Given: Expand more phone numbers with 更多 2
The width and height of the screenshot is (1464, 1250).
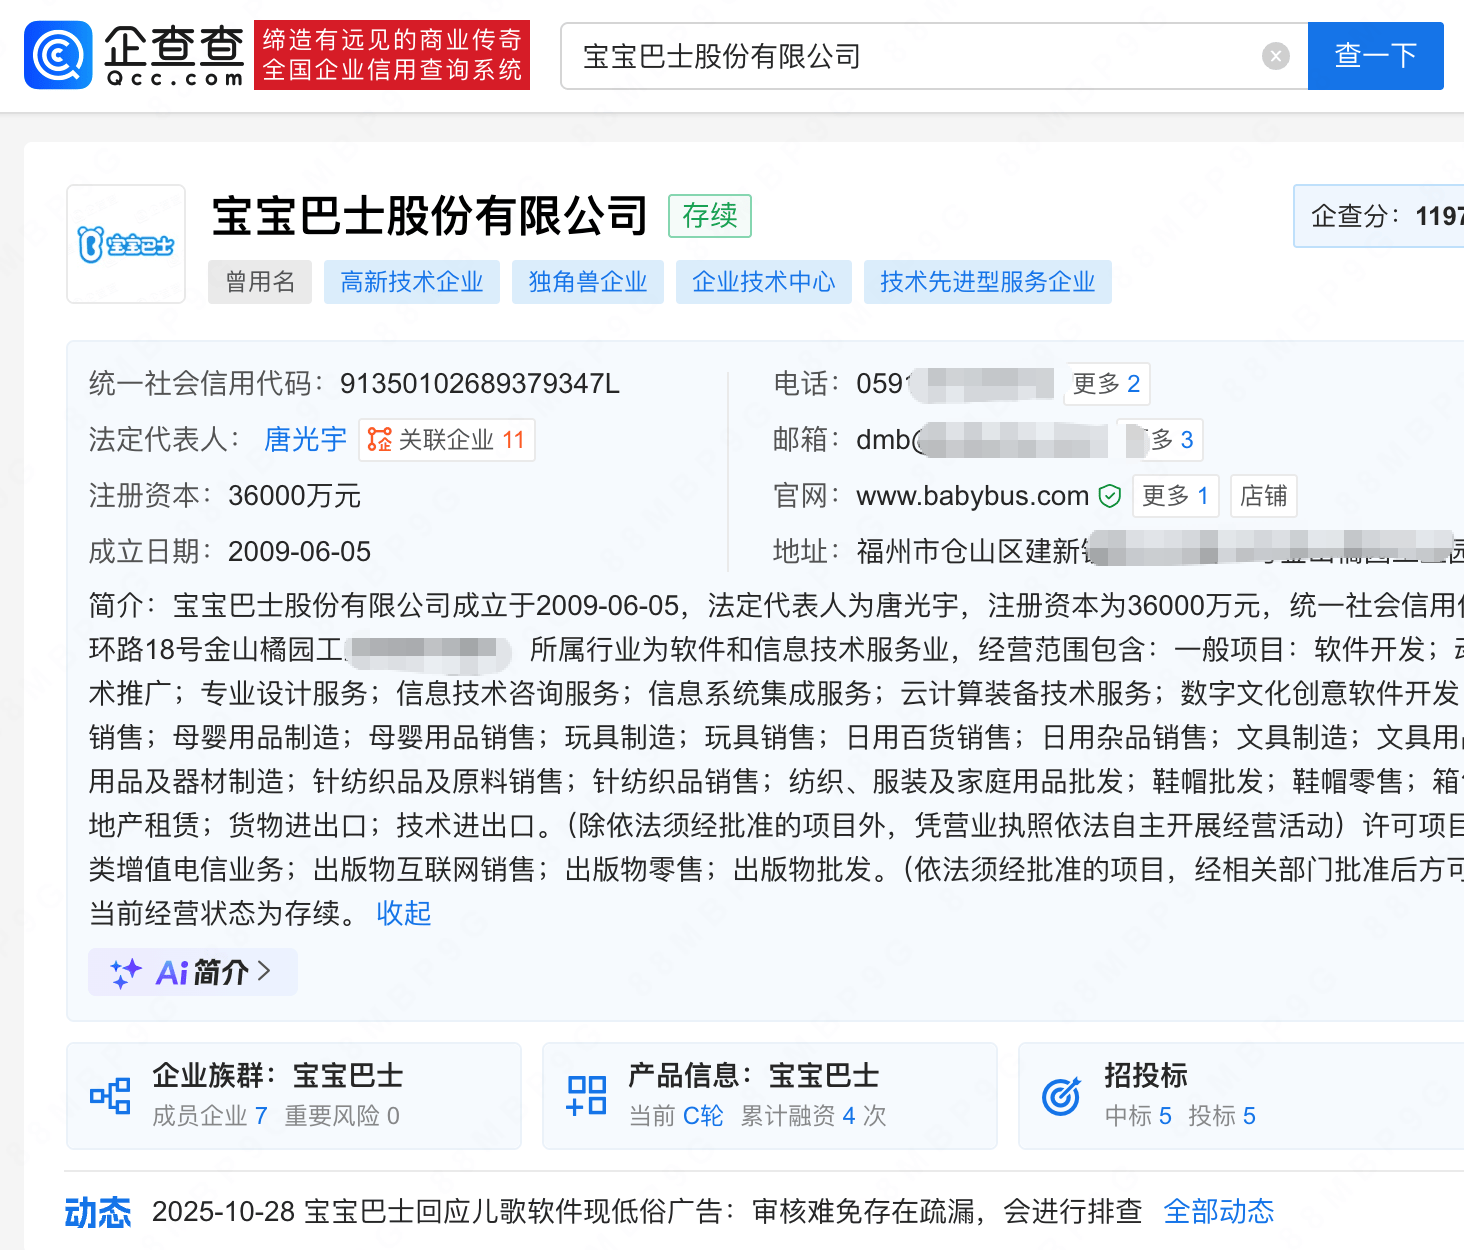Looking at the screenshot, I should (x=1106, y=383).
